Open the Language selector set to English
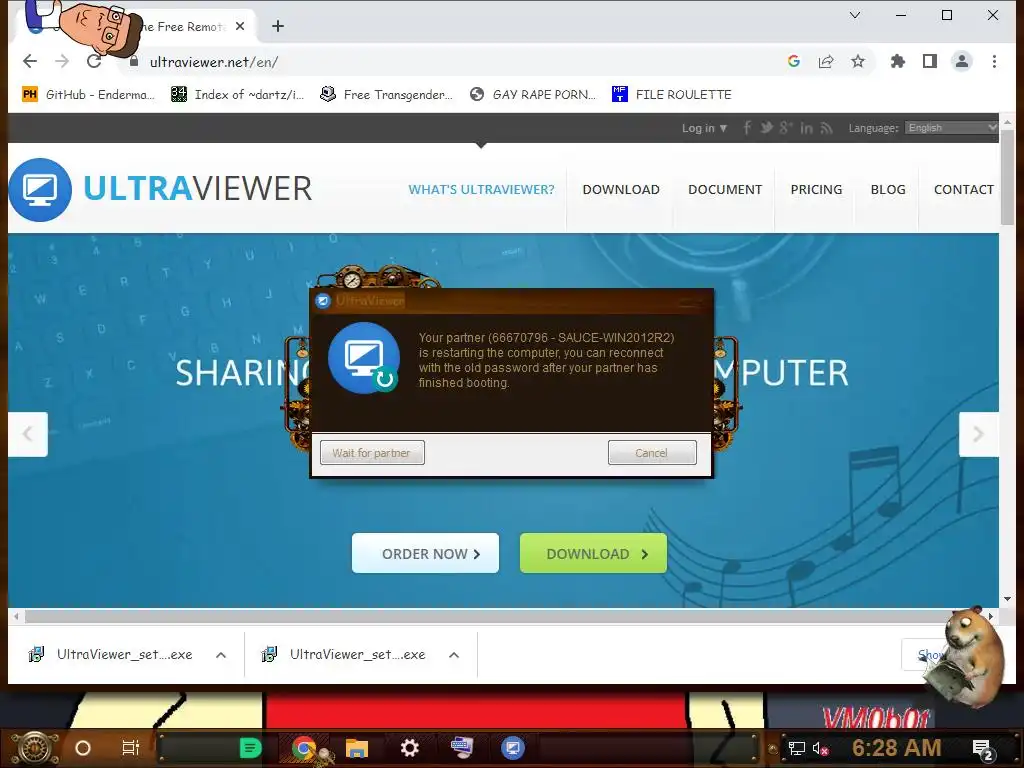1024x768 pixels. (x=952, y=128)
